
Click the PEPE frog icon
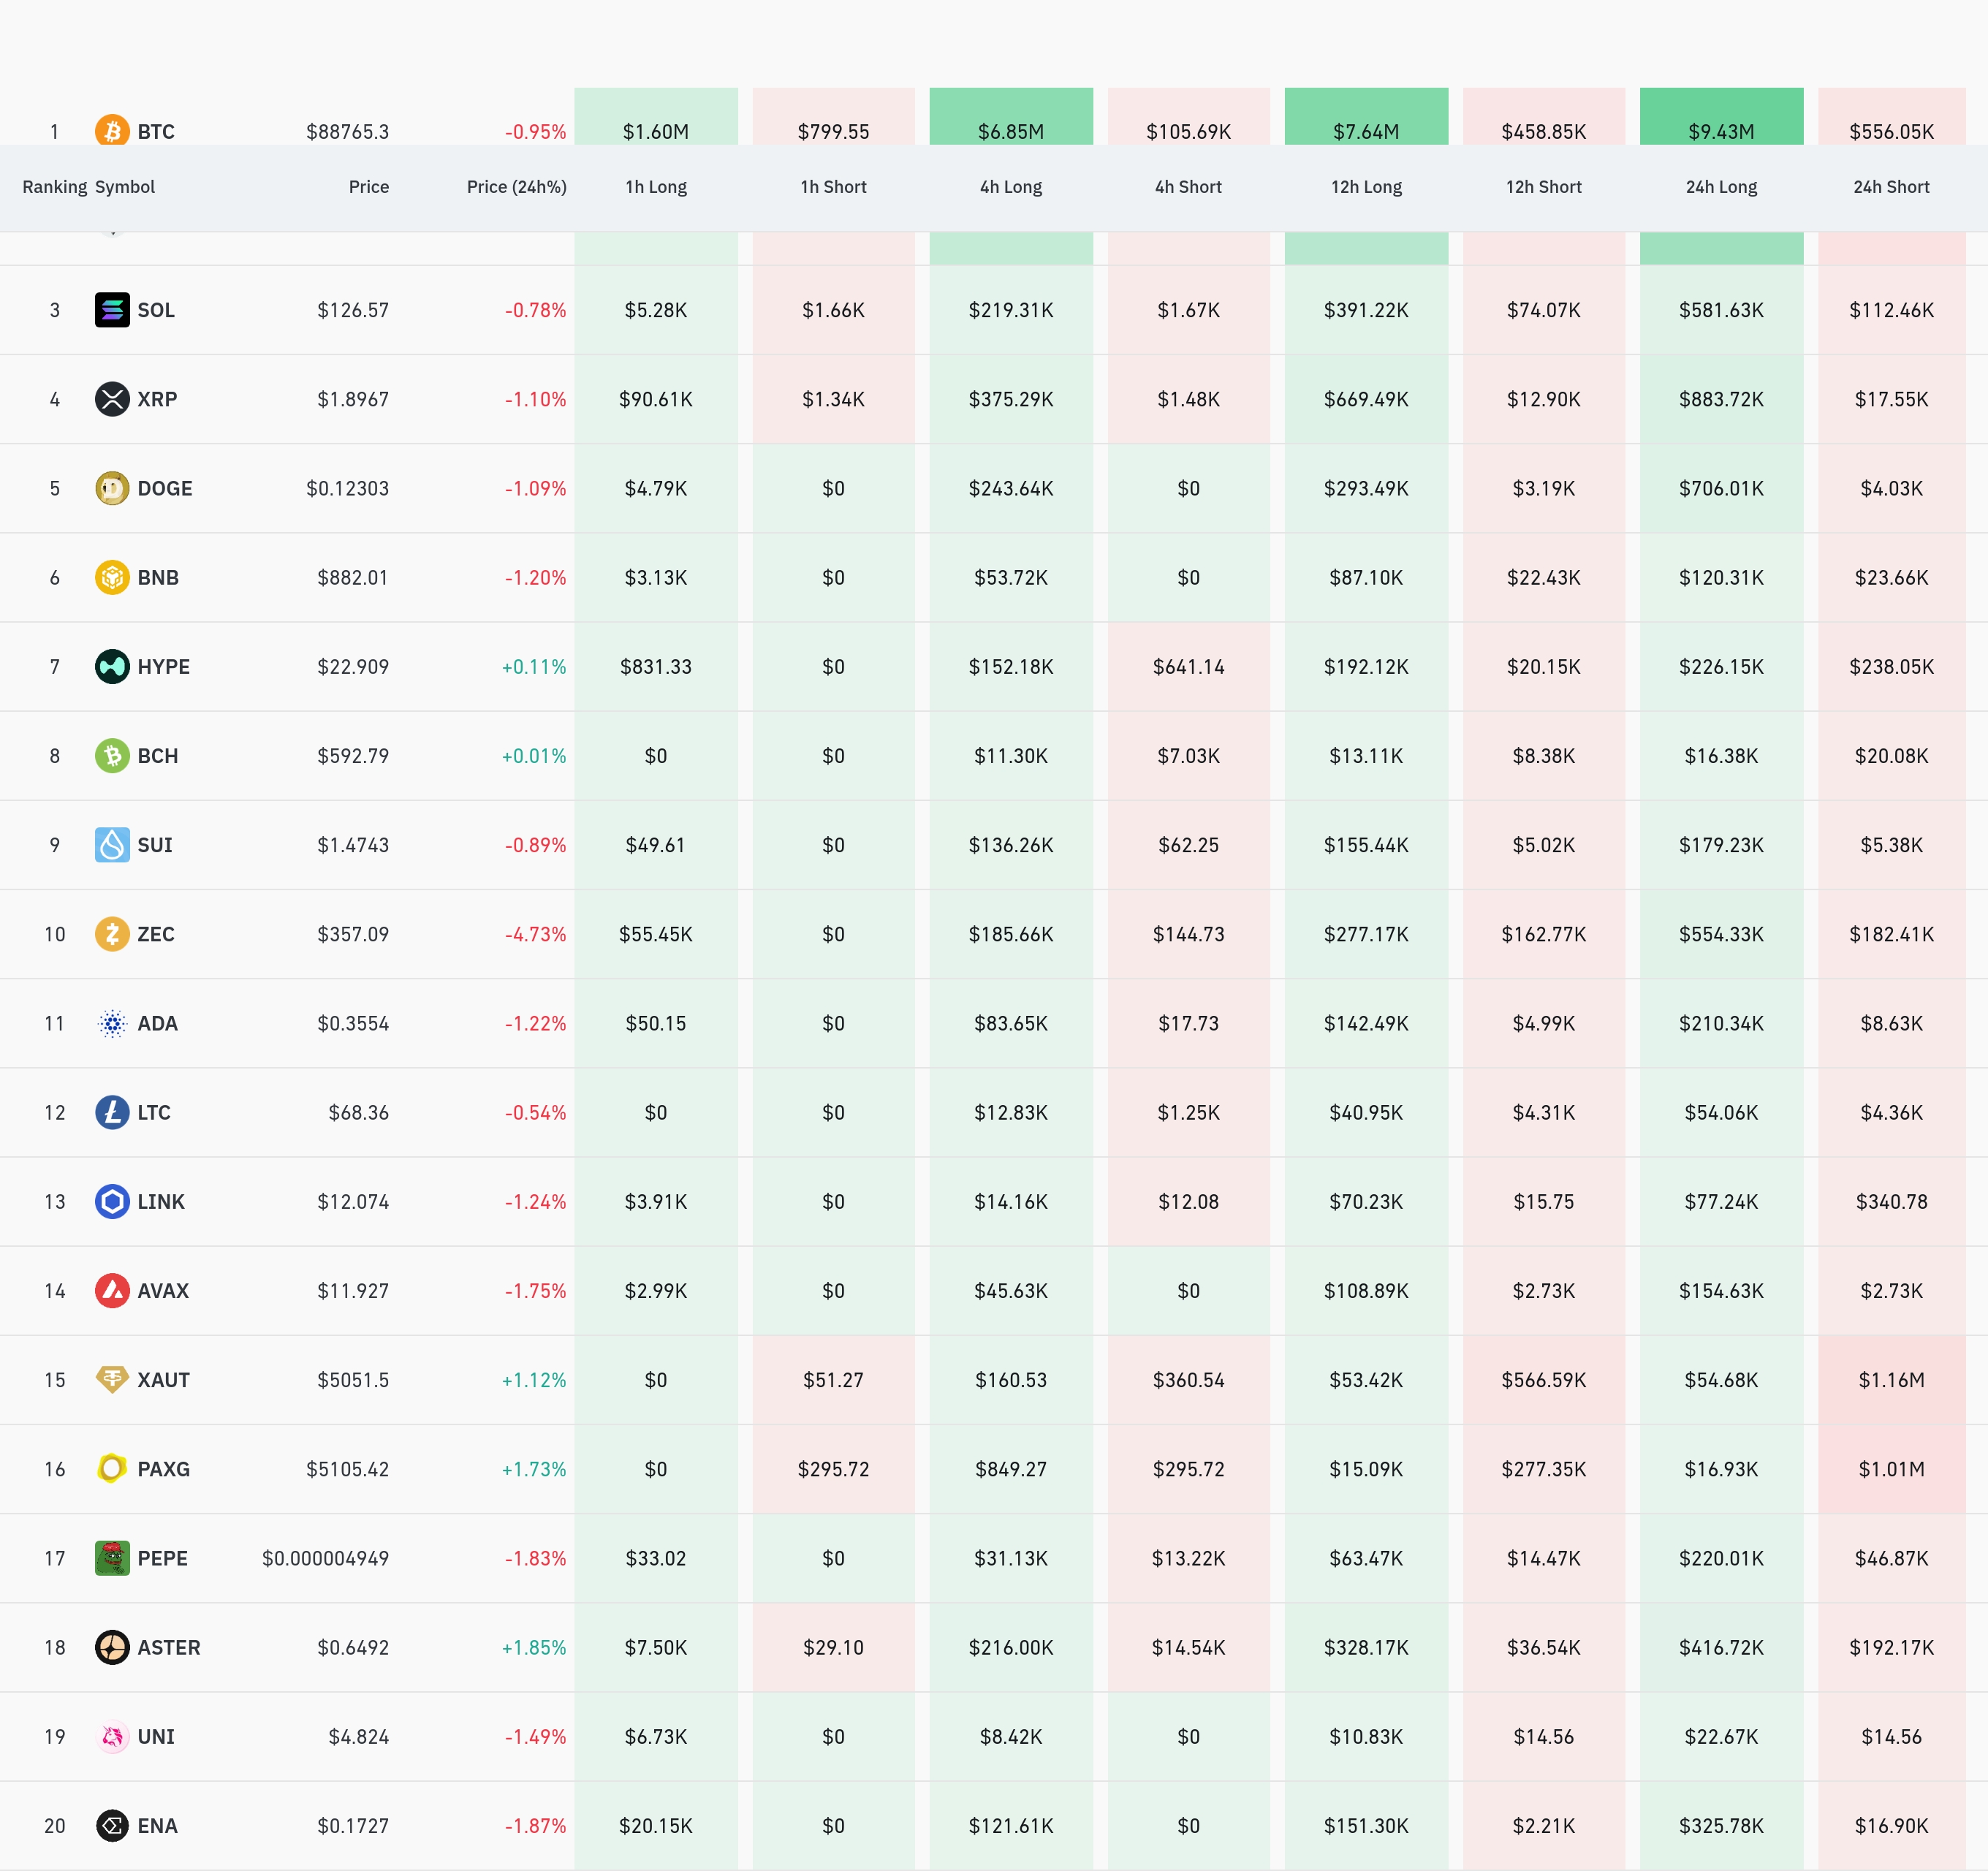pyautogui.click(x=112, y=1558)
